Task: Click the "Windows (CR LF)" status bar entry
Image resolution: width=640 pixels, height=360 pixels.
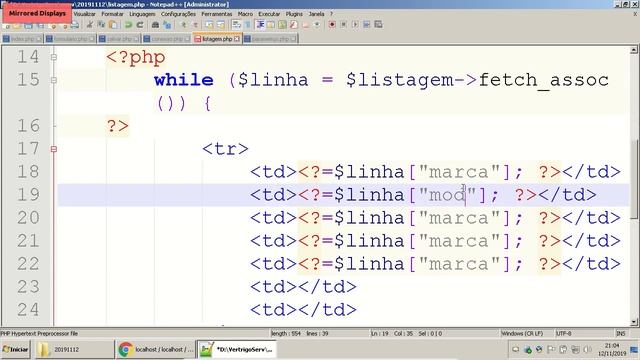Action: pos(522,333)
